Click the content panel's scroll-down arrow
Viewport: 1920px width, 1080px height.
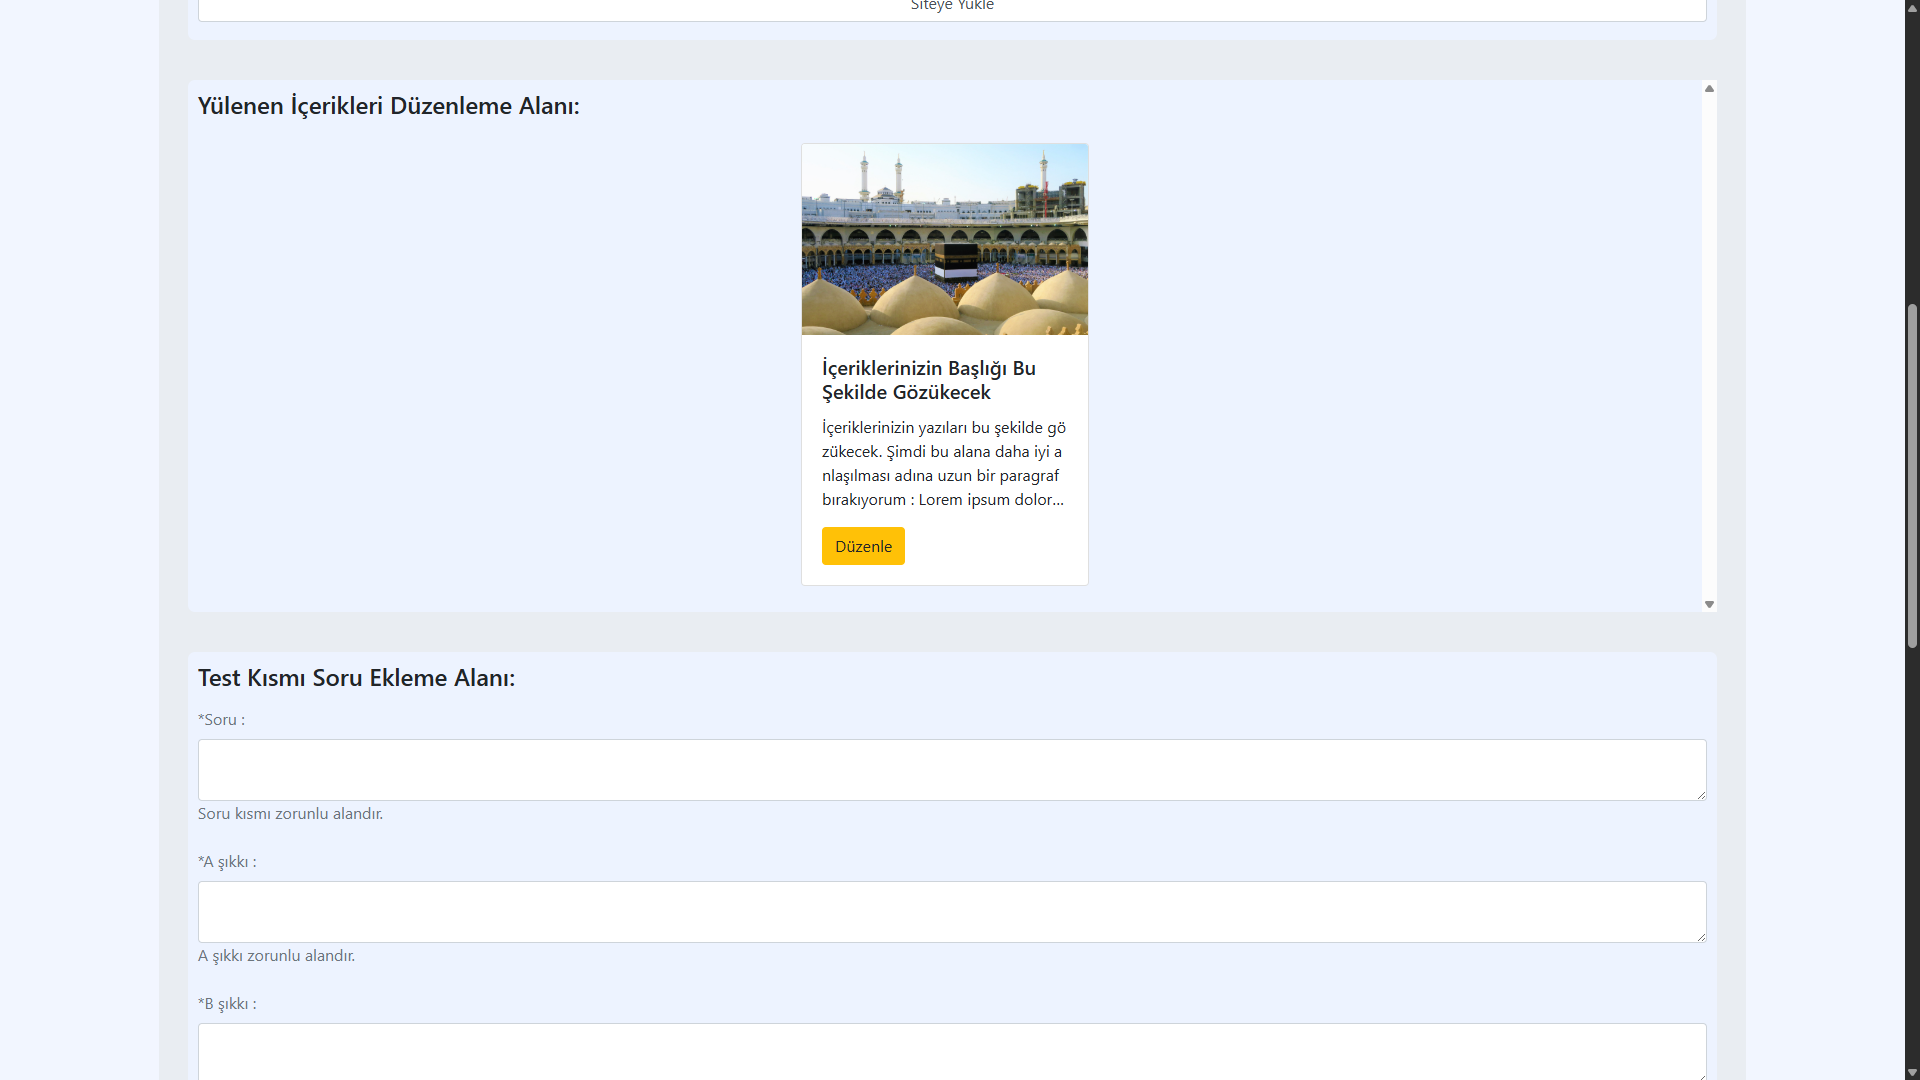[x=1709, y=604]
